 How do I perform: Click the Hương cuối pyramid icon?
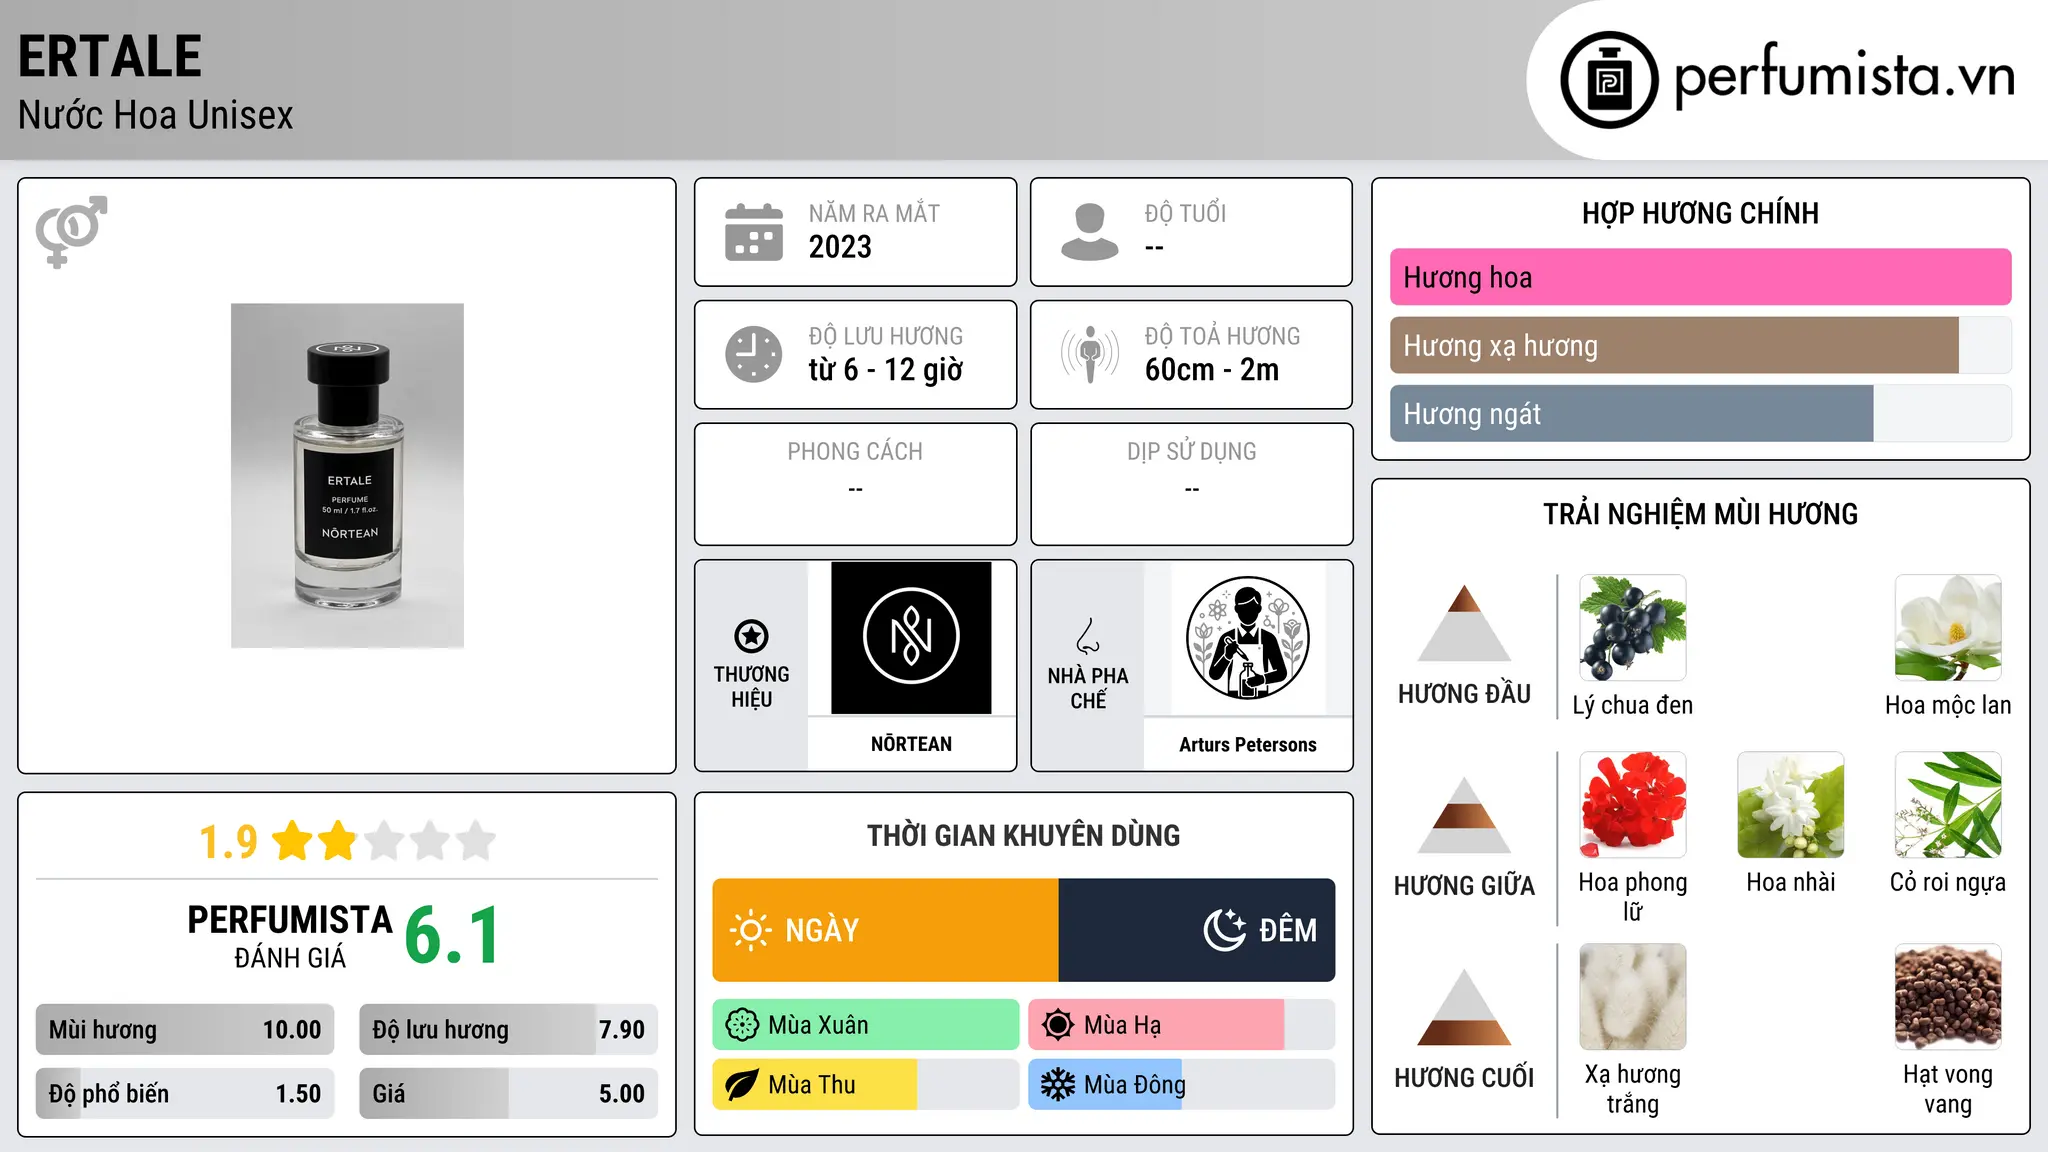(1464, 1007)
